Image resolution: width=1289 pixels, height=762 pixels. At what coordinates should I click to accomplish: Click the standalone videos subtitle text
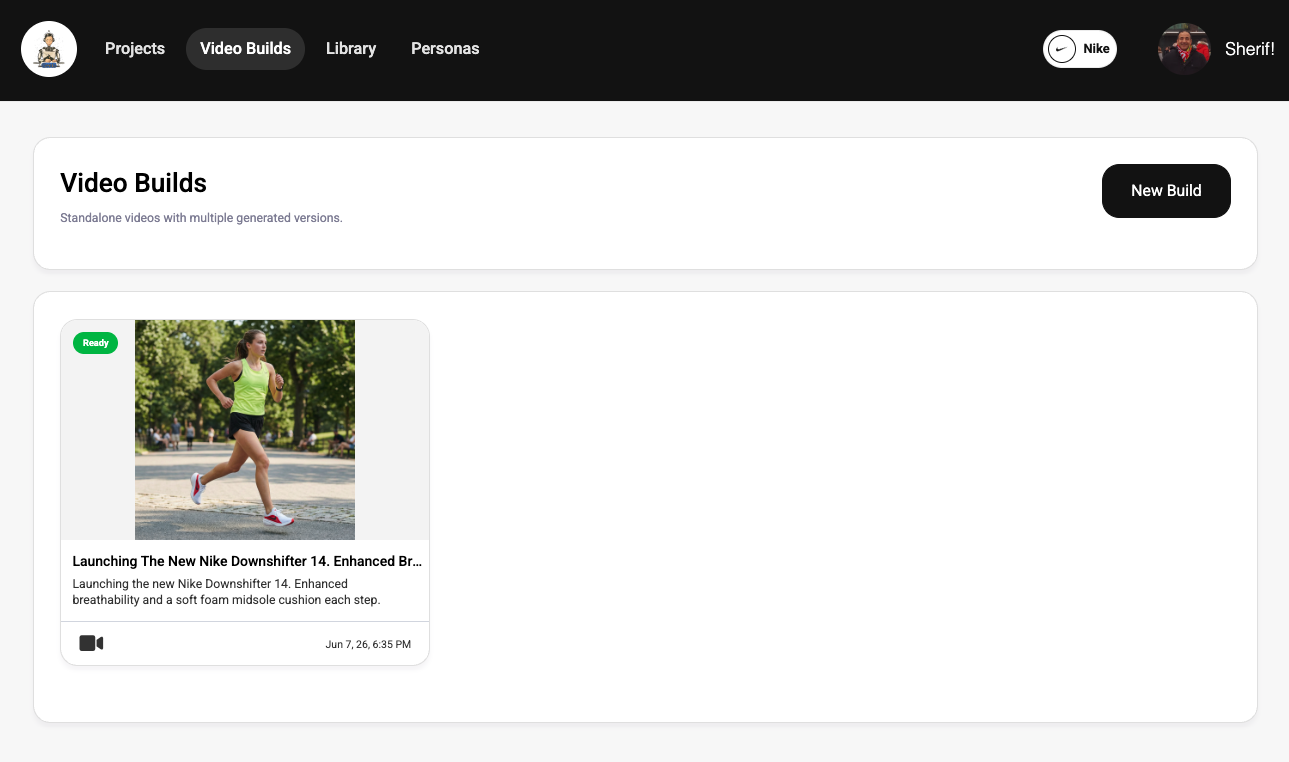(201, 218)
